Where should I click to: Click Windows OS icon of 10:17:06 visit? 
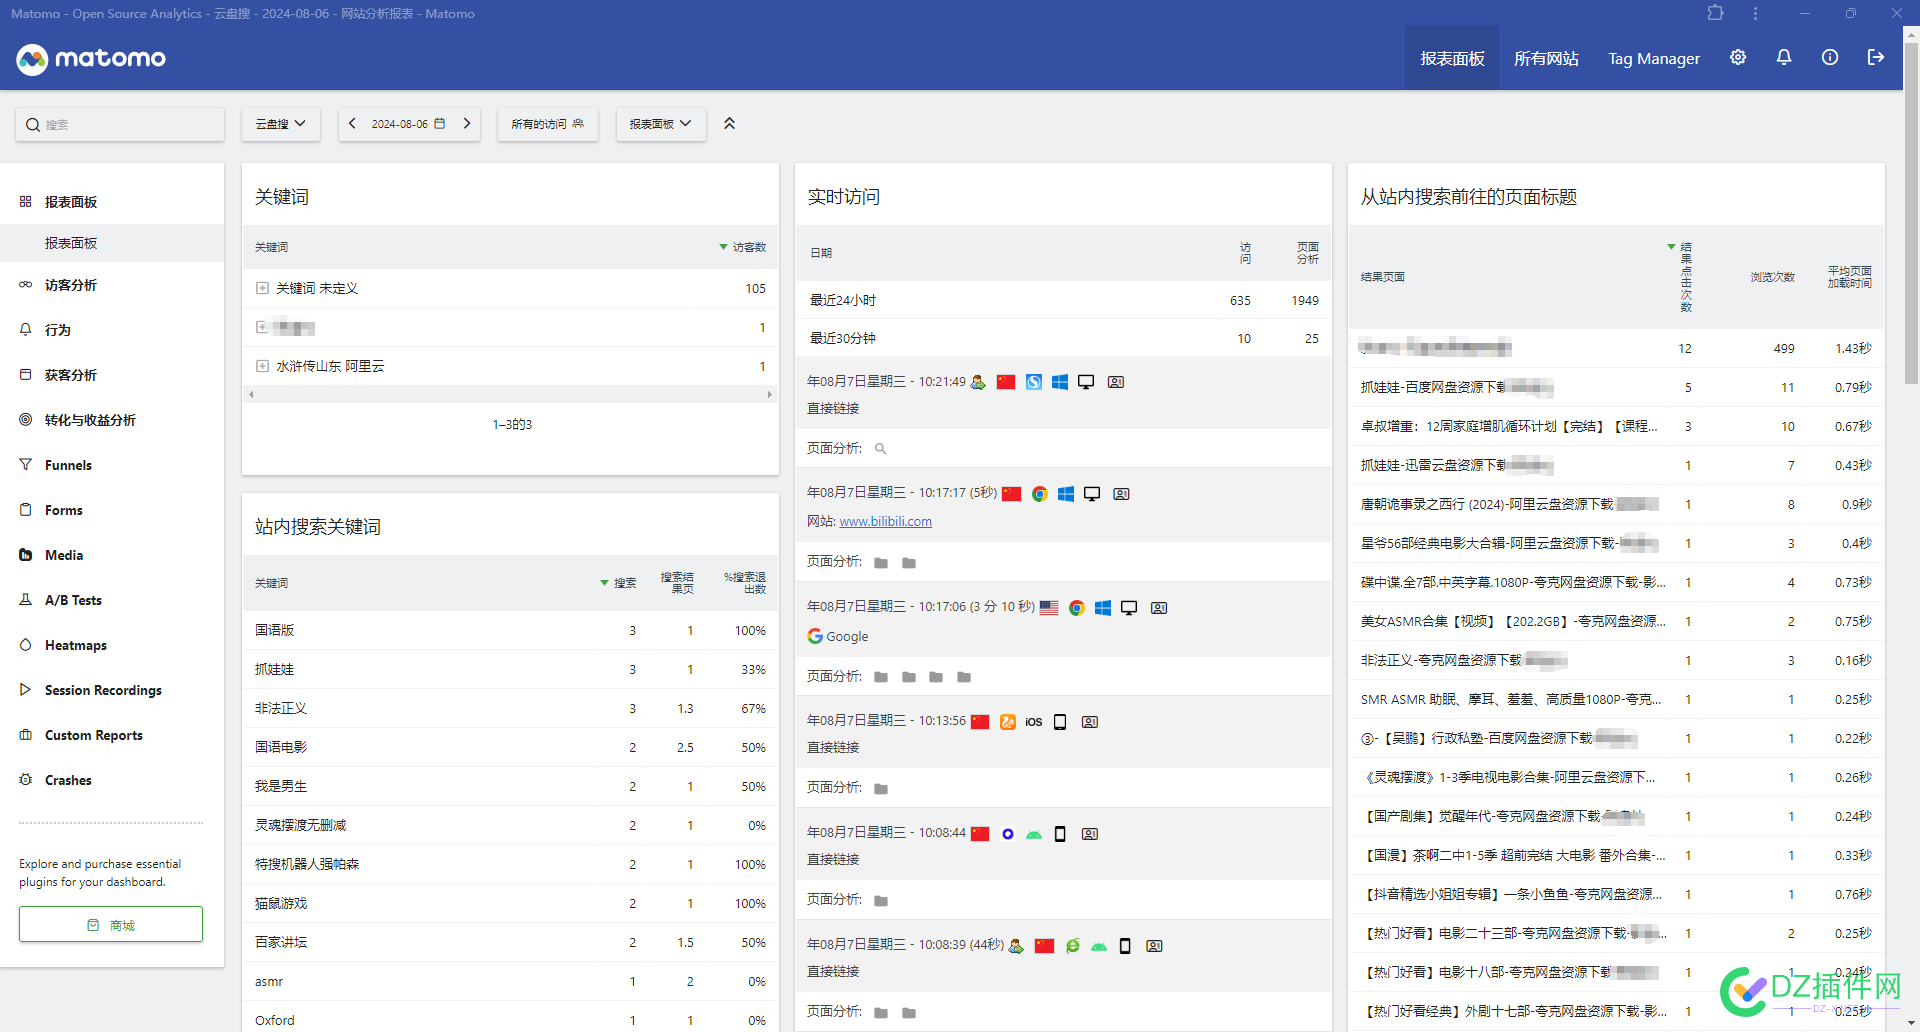1103,608
